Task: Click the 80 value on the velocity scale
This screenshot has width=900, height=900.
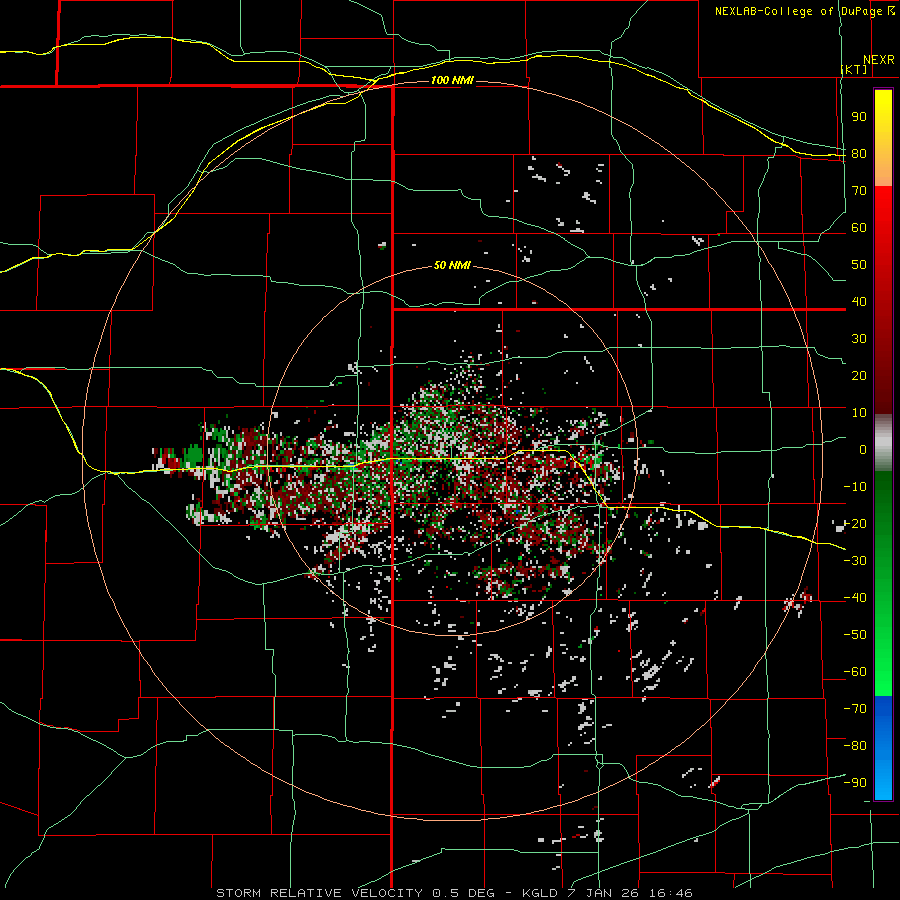Action: (859, 154)
